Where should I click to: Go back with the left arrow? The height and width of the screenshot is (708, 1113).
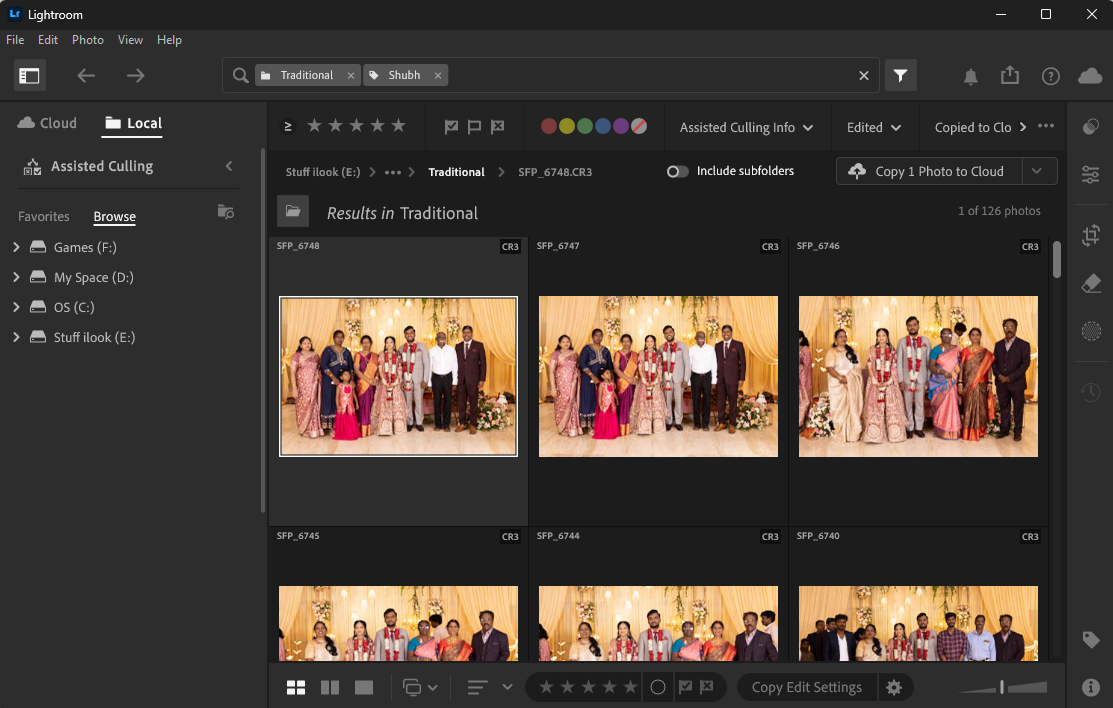(x=86, y=75)
